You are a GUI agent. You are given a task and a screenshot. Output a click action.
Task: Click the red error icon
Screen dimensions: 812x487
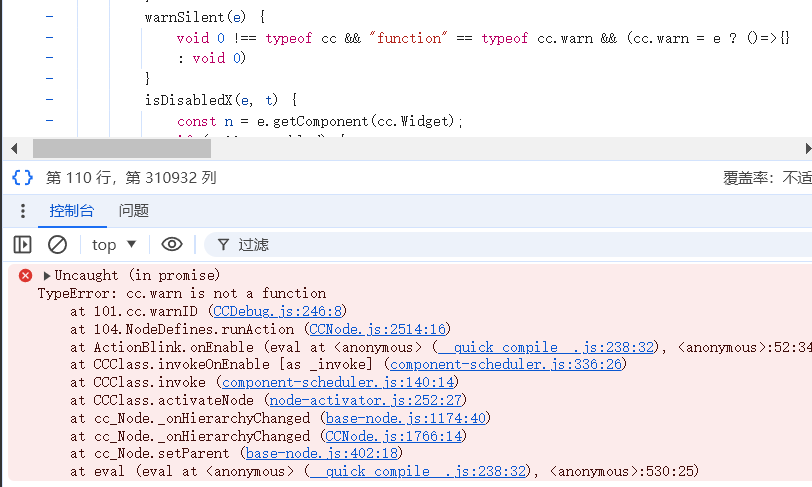click(x=26, y=275)
